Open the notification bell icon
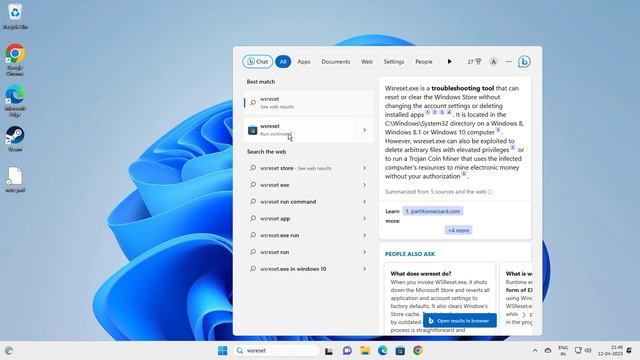This screenshot has width=640, height=360. tap(629, 350)
